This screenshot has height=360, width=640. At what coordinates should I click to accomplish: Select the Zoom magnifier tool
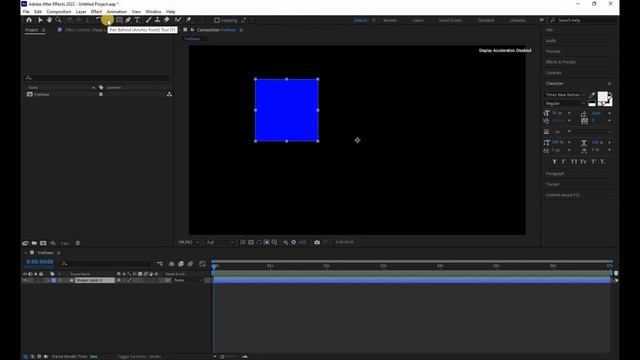pyautogui.click(x=58, y=20)
